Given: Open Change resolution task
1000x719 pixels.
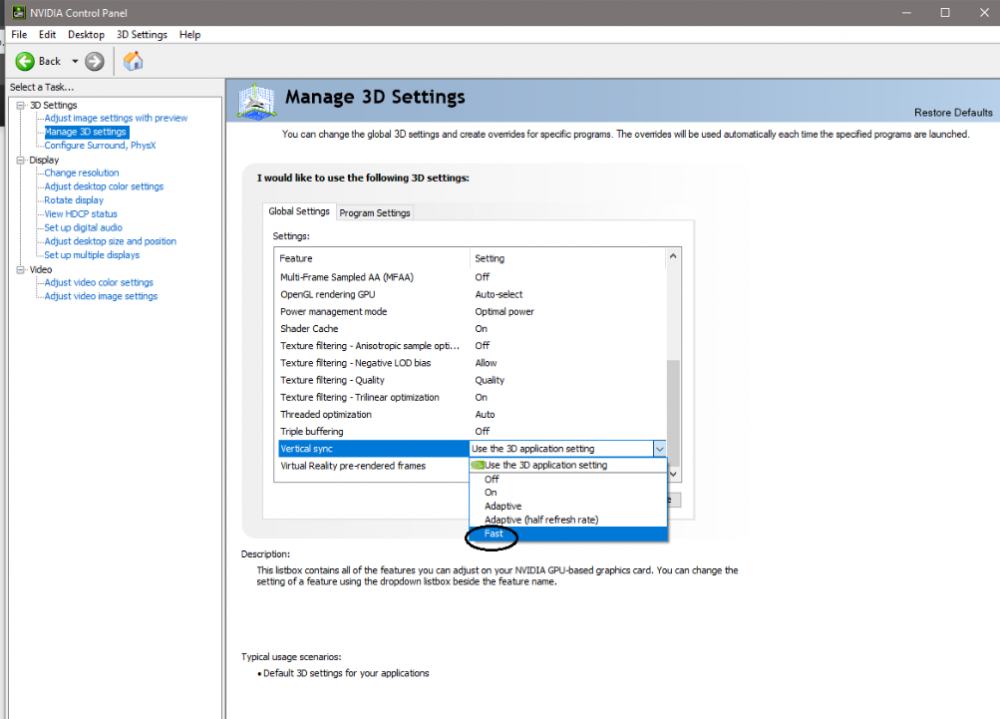Looking at the screenshot, I should pos(82,173).
